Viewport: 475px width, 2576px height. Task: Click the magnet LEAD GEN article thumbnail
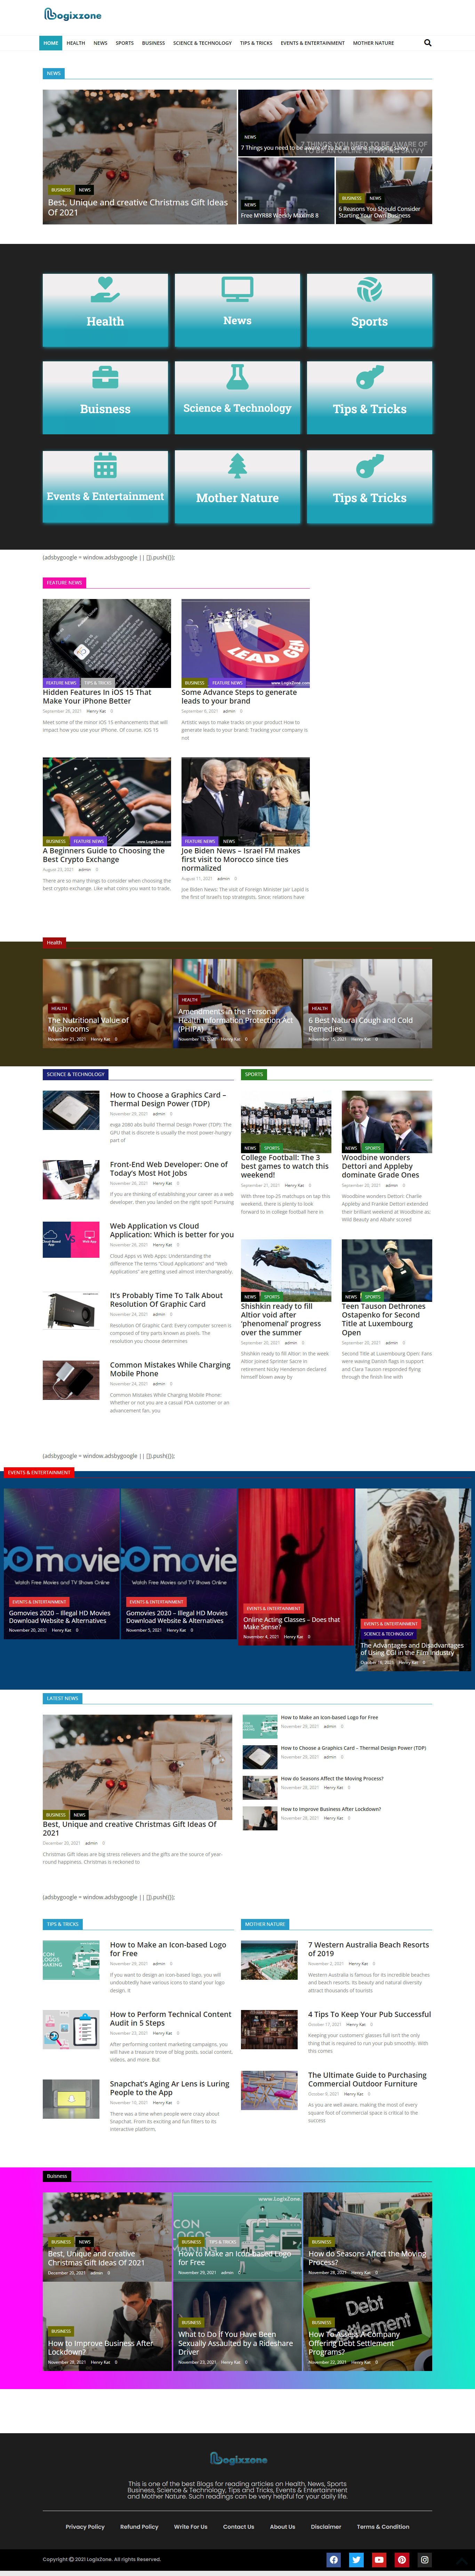(245, 643)
